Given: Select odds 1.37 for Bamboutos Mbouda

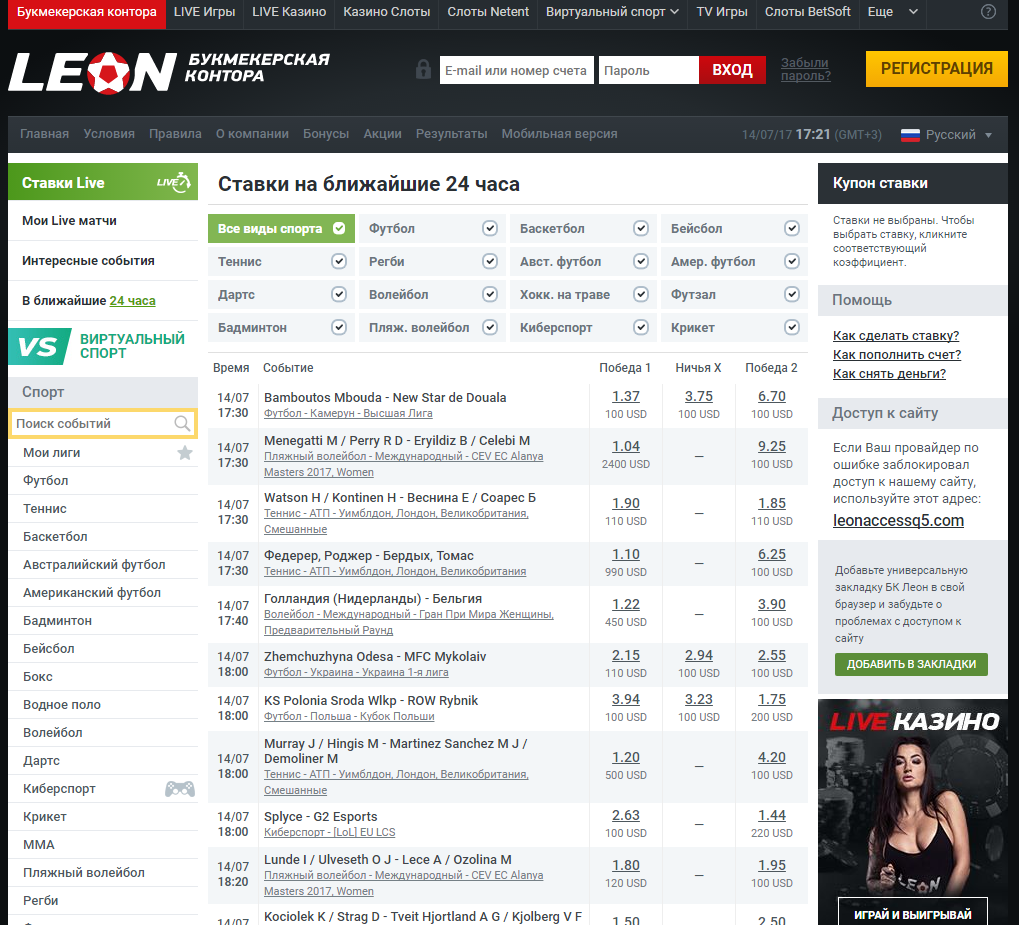Looking at the screenshot, I should pos(626,397).
